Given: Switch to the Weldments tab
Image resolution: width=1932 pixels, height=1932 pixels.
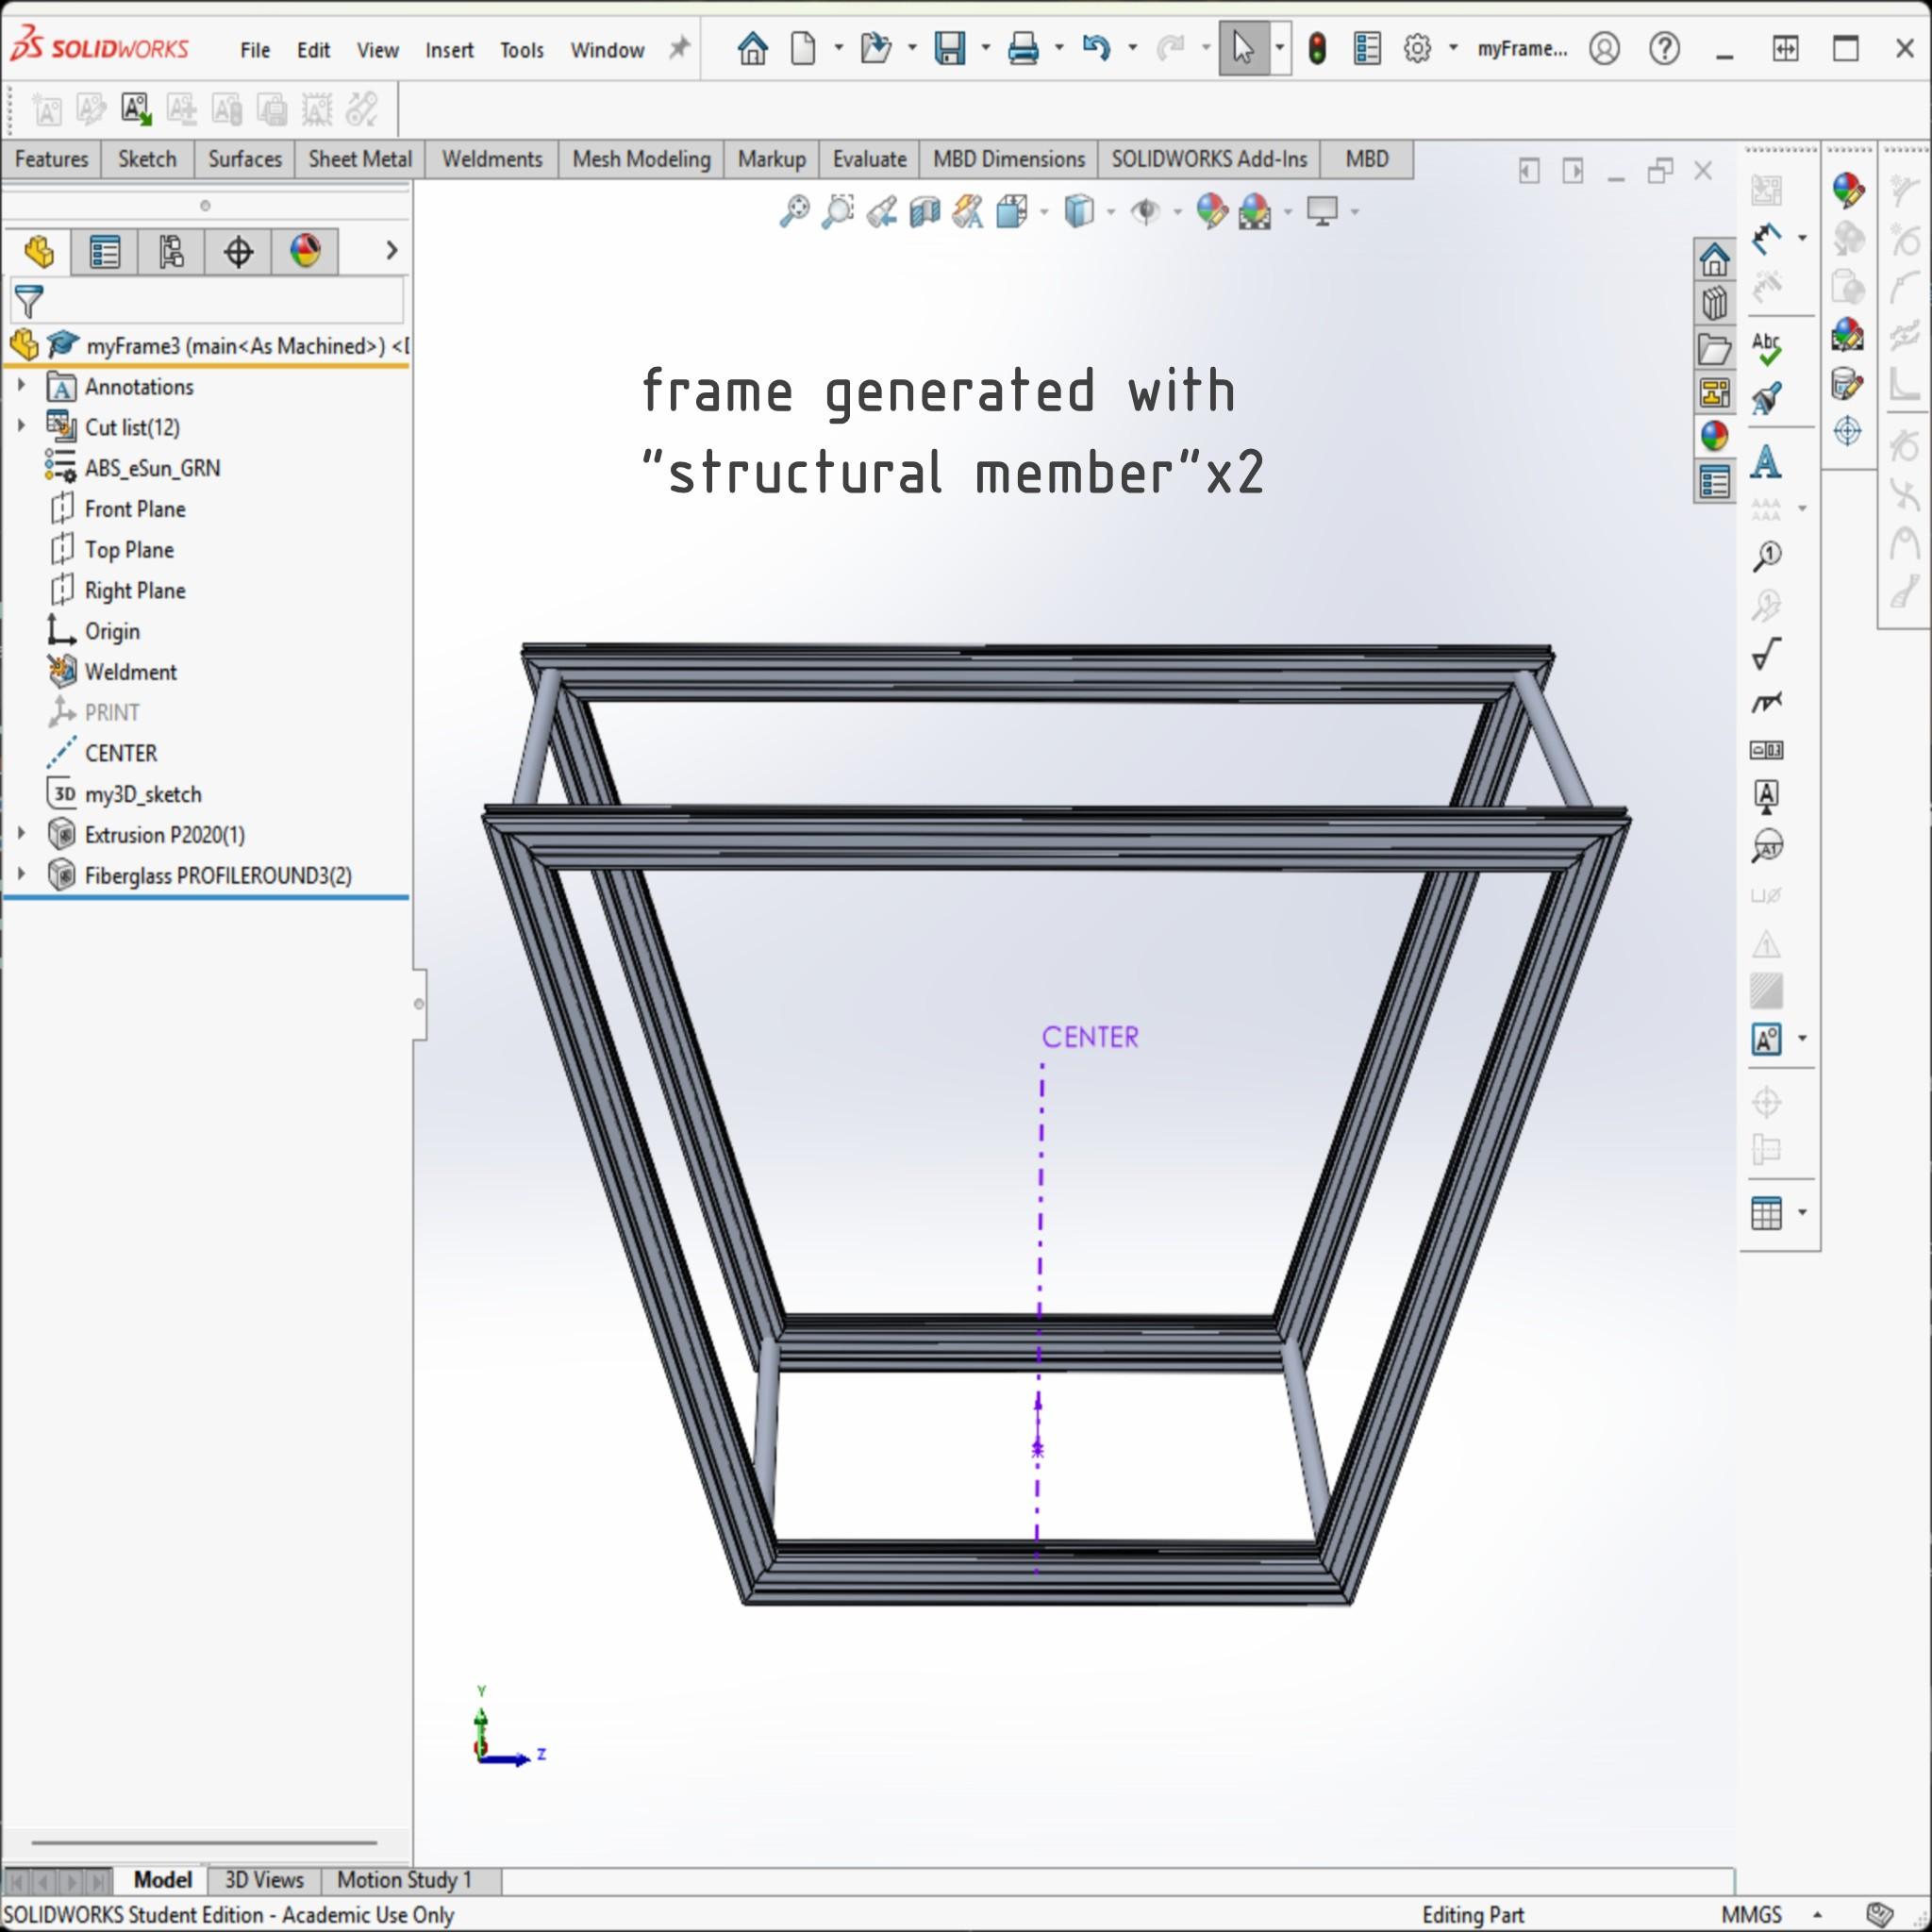Looking at the screenshot, I should 492,159.
